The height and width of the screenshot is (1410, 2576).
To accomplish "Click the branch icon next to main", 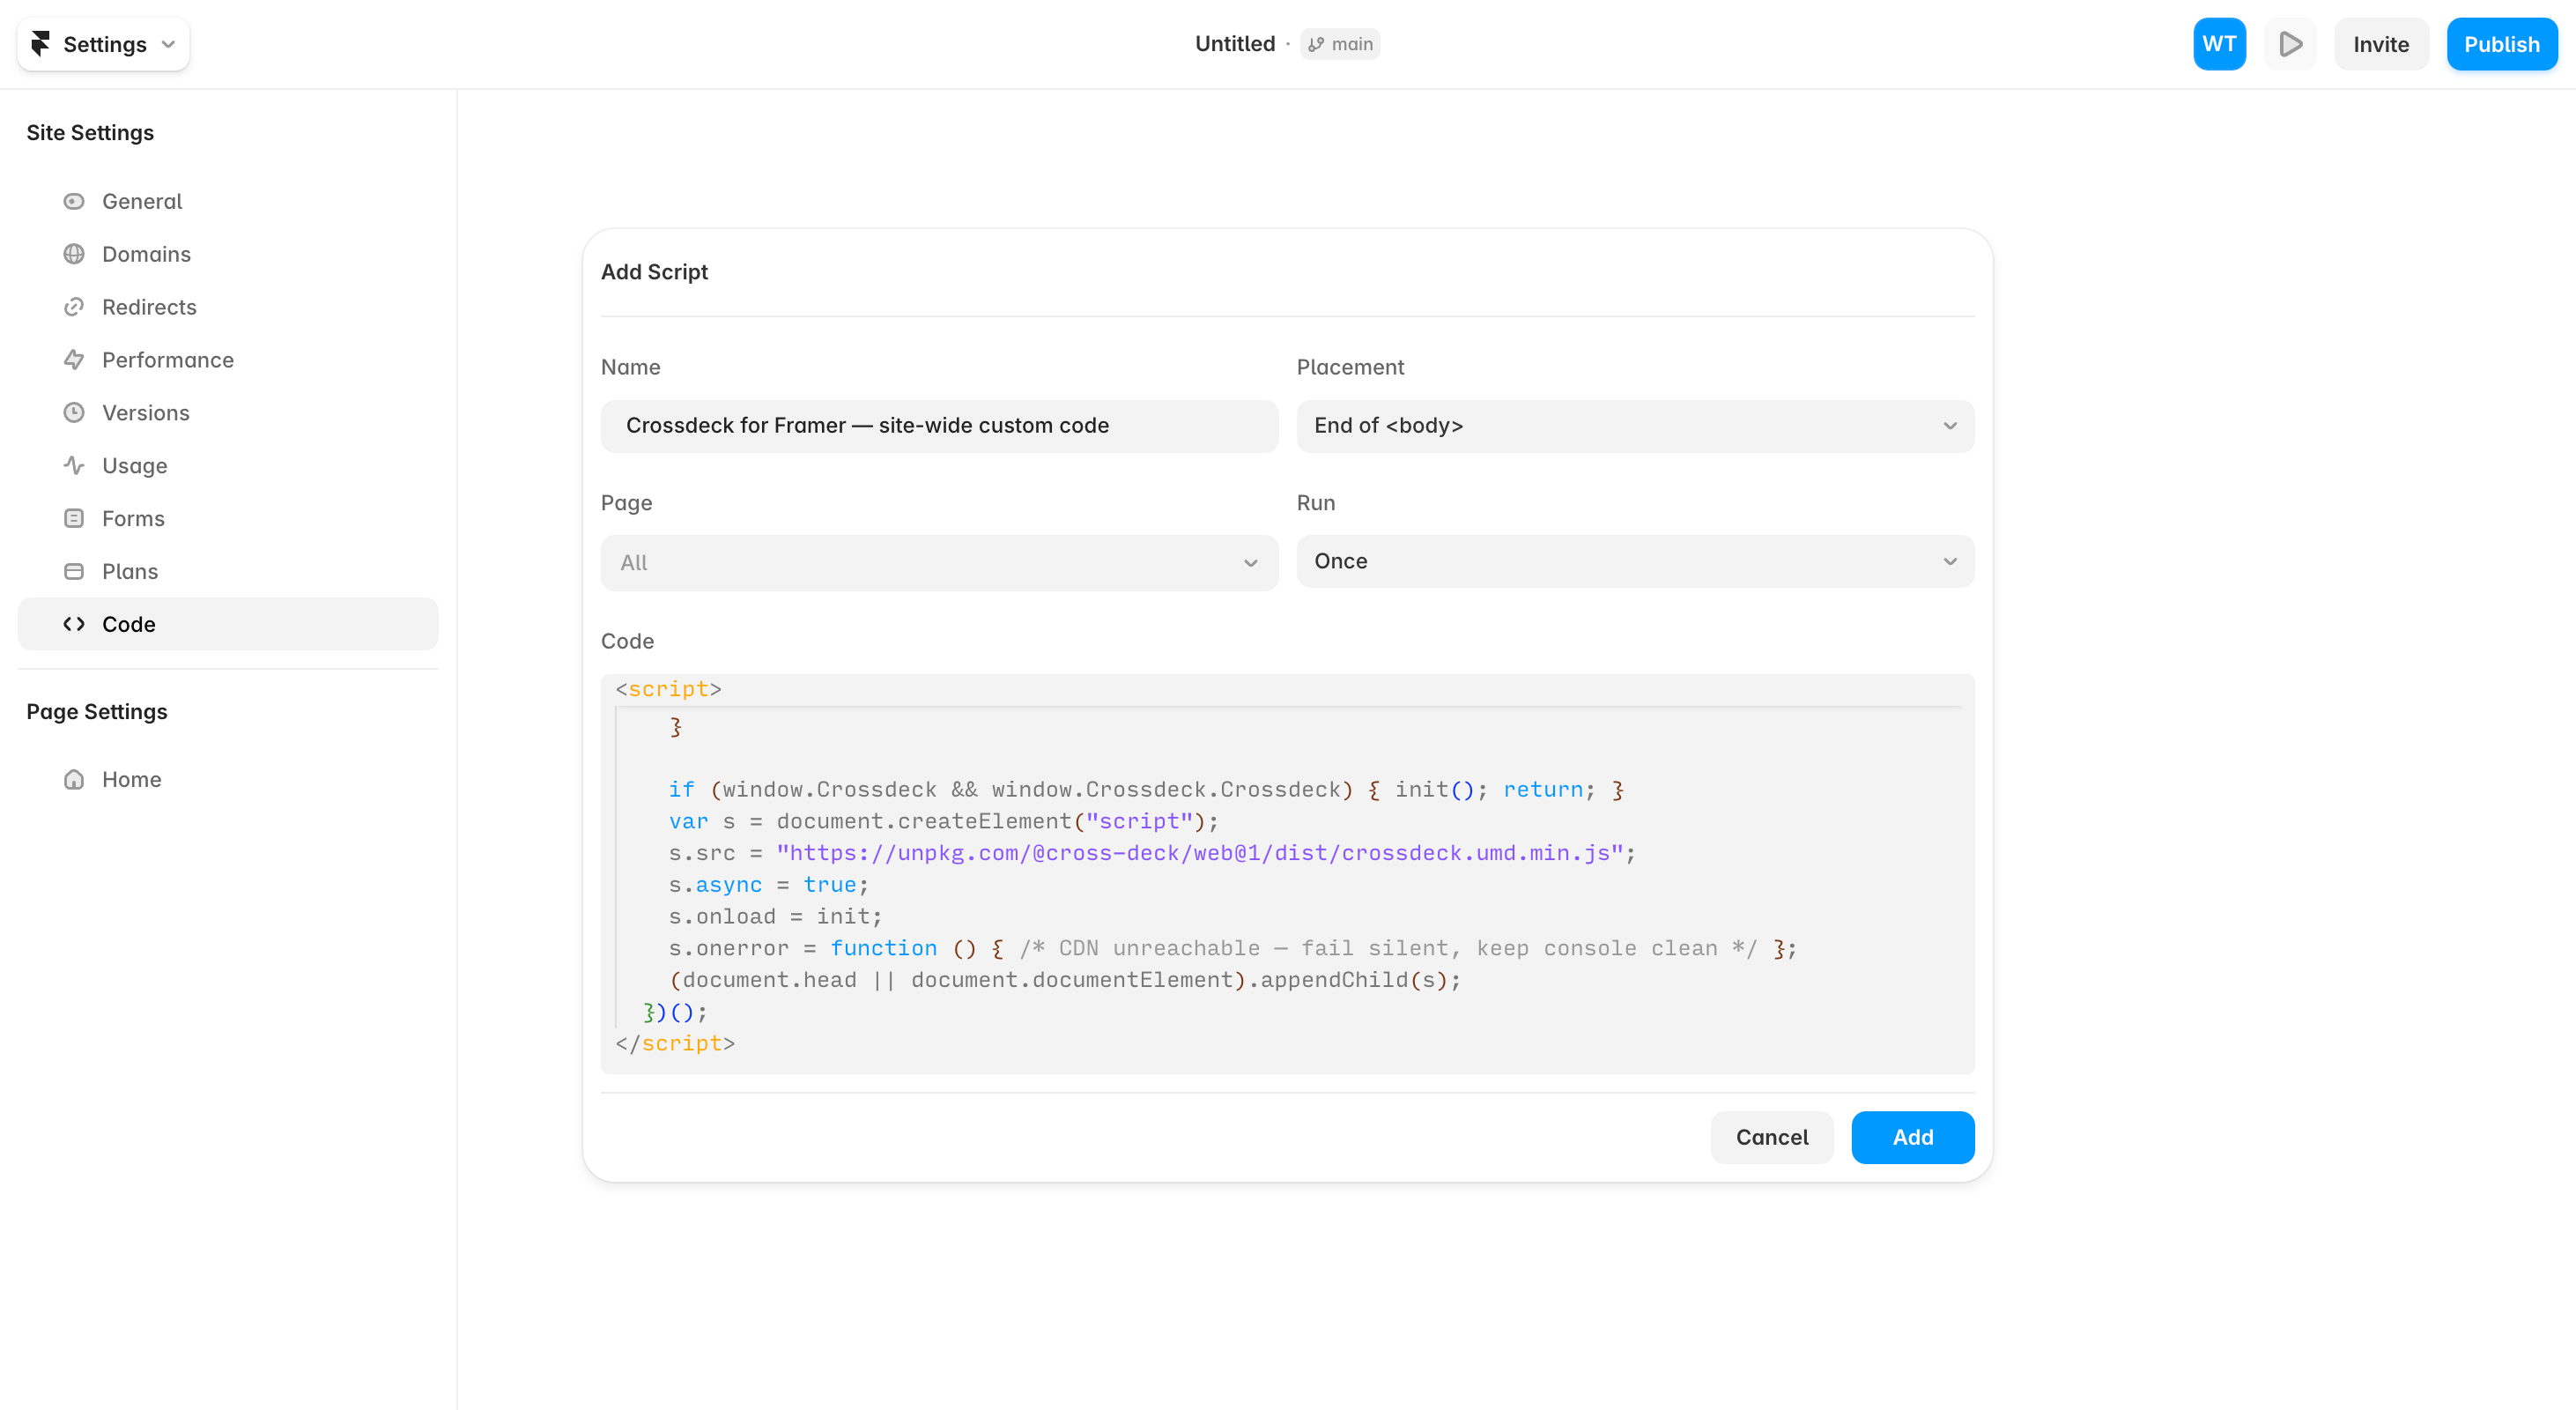I will pyautogui.click(x=1316, y=44).
